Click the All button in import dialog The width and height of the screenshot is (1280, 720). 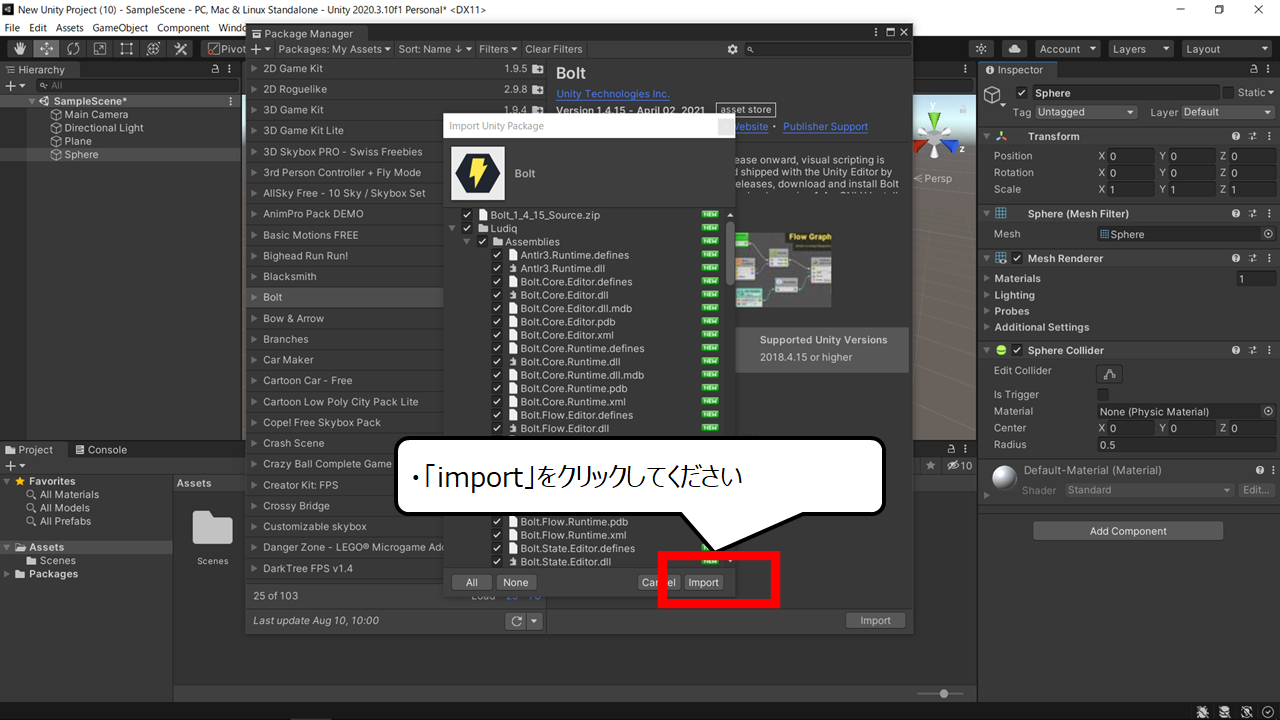(472, 583)
